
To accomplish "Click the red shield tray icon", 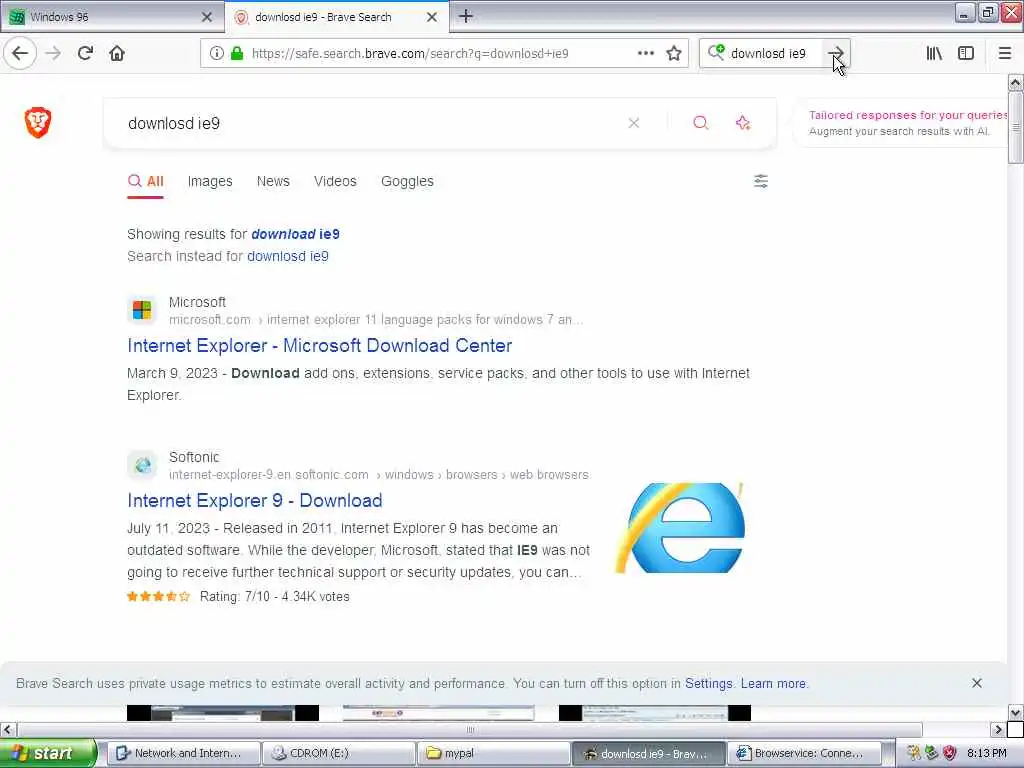I will [950, 753].
